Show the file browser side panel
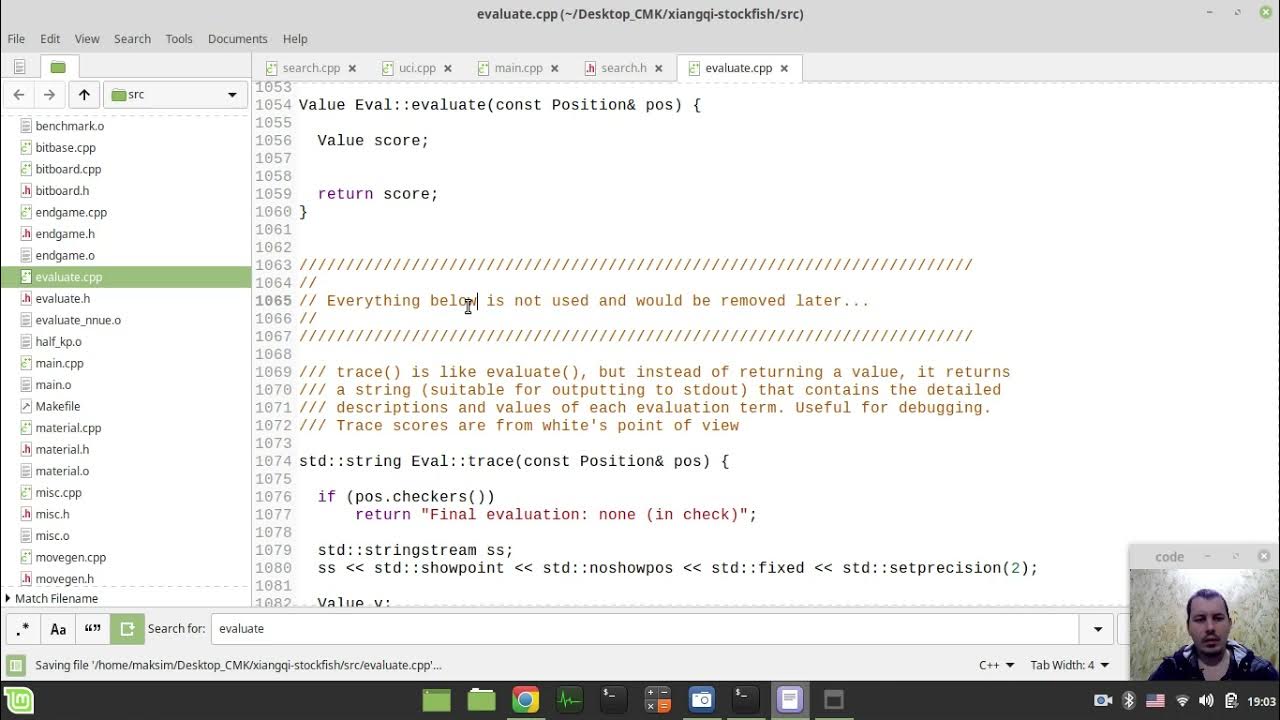The width and height of the screenshot is (1280, 720). point(58,67)
